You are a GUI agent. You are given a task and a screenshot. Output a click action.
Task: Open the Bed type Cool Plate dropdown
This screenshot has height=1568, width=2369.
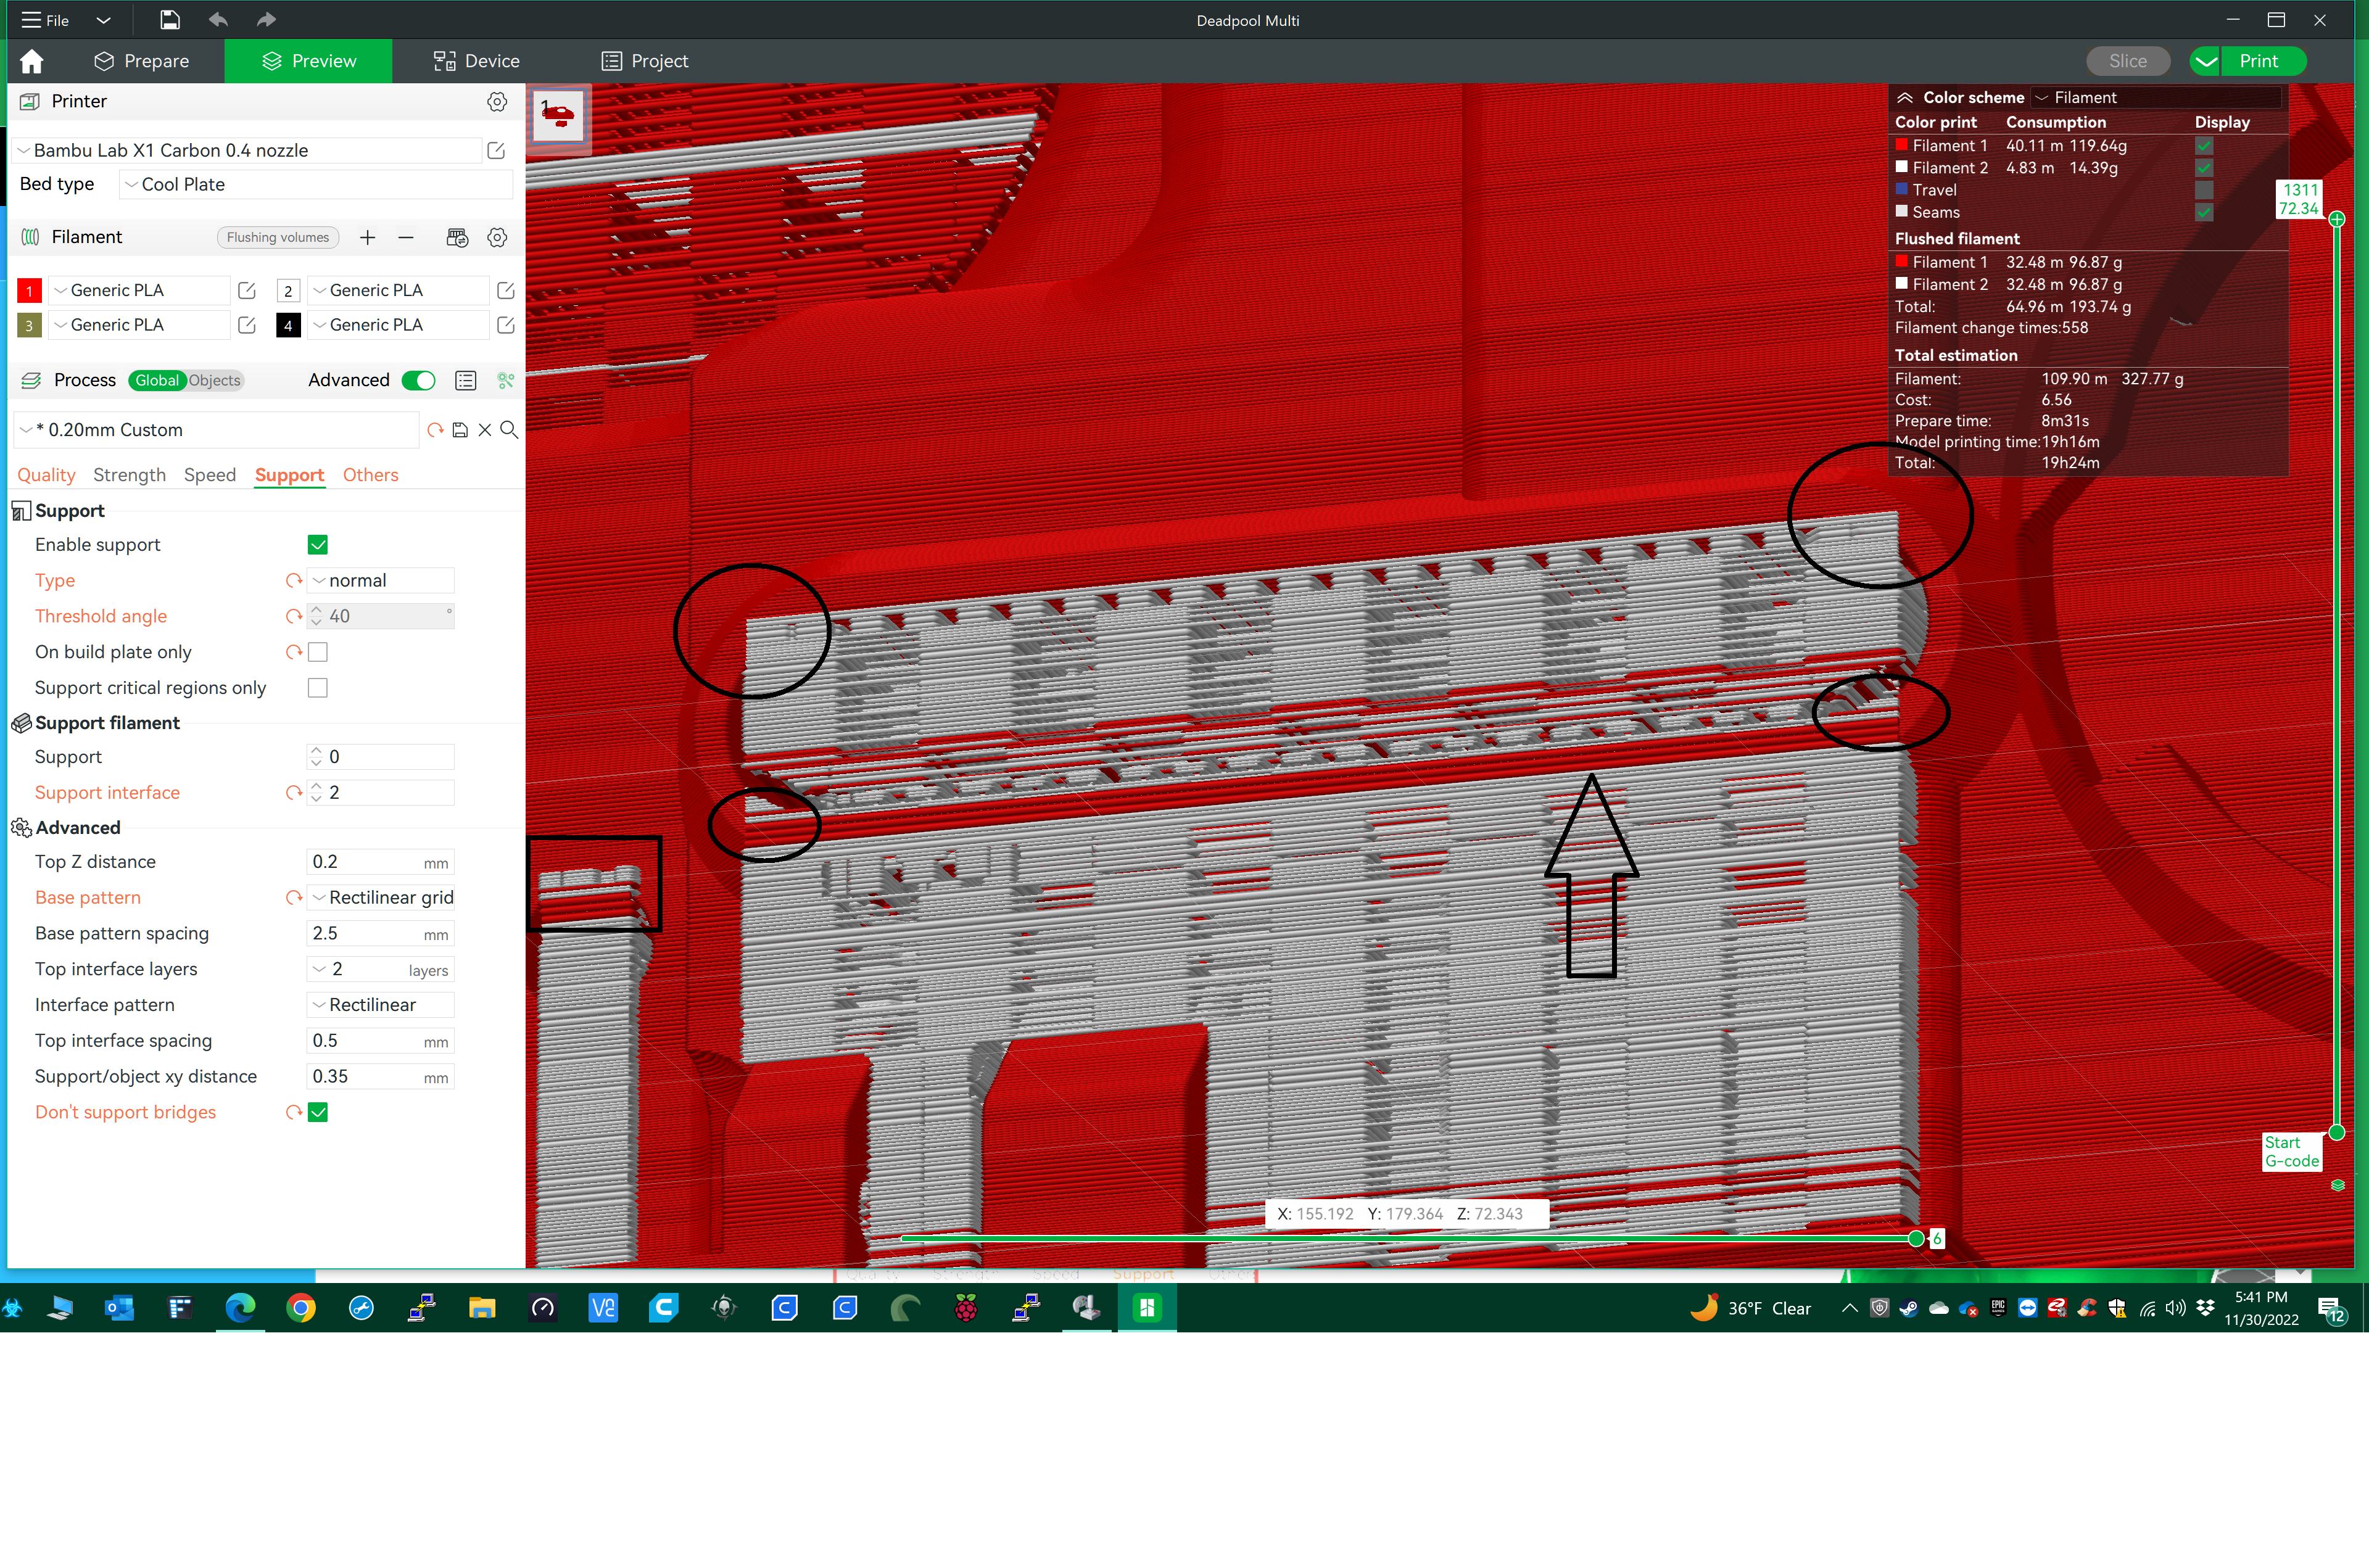[x=316, y=184]
